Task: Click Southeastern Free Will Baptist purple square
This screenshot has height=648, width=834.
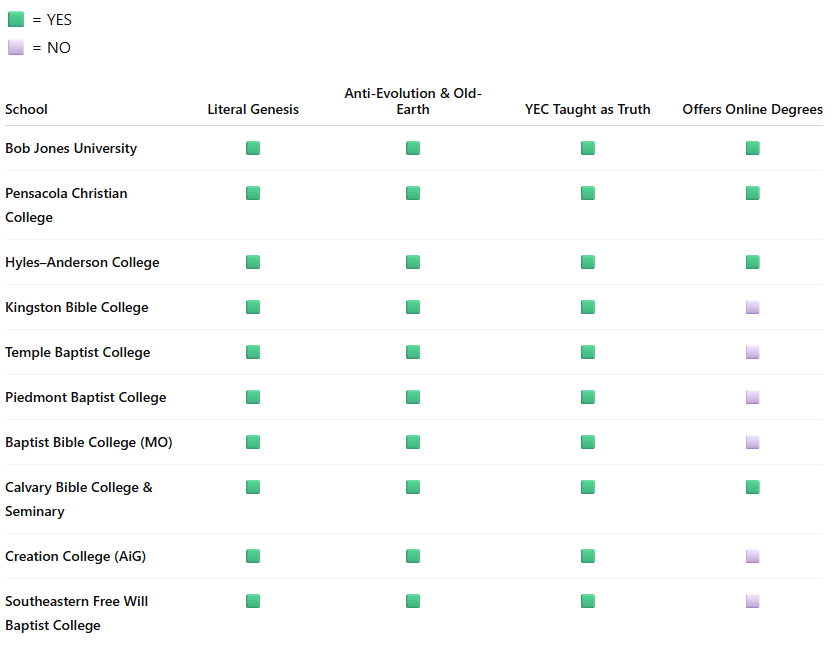Action: click(752, 601)
